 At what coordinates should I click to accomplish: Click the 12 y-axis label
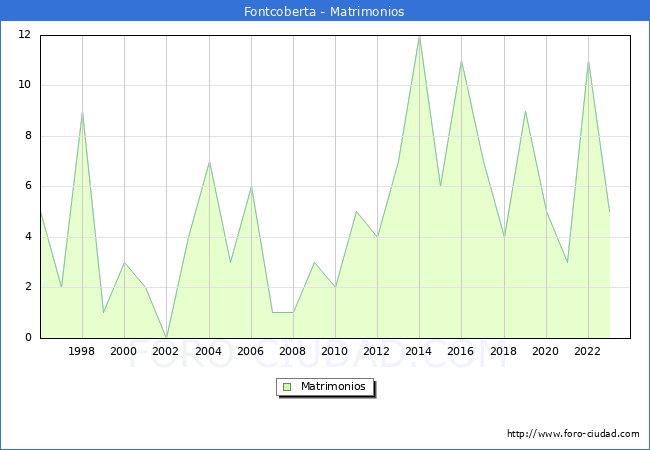pyautogui.click(x=25, y=35)
